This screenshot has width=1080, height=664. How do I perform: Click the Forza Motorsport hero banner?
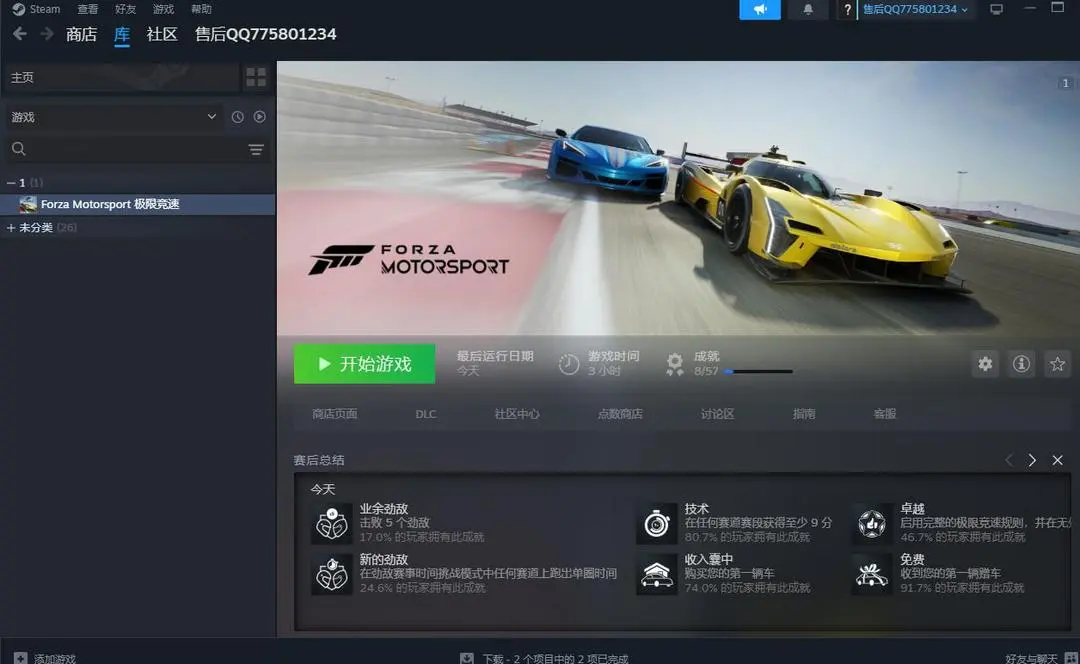[678, 198]
